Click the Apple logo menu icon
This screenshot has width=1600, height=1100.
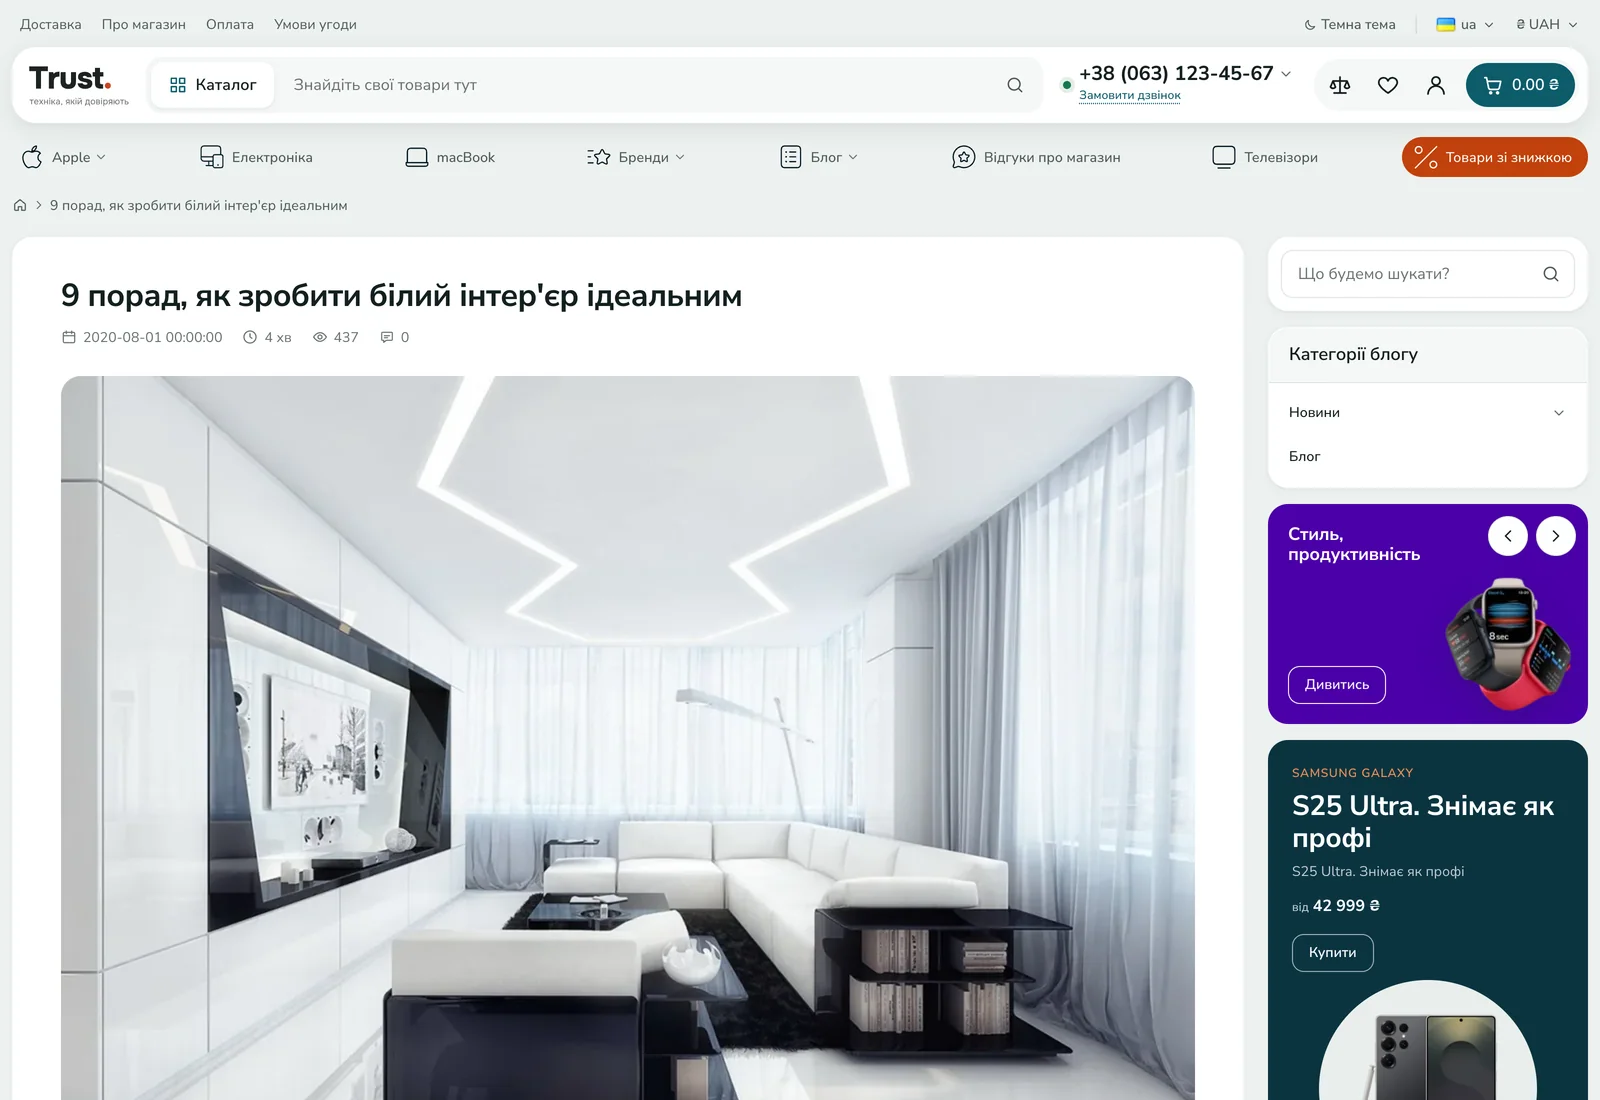pyautogui.click(x=32, y=157)
